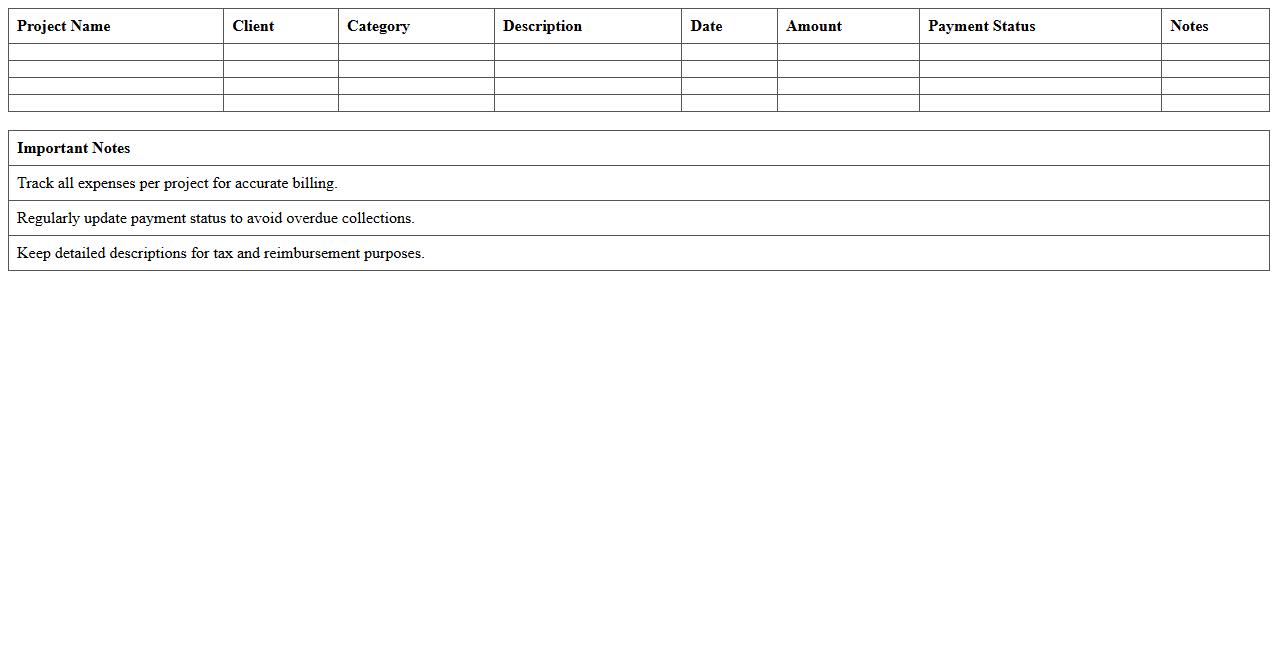The height and width of the screenshot is (650, 1278).
Task: Select first empty cell under Payment Status
Action: [1040, 52]
